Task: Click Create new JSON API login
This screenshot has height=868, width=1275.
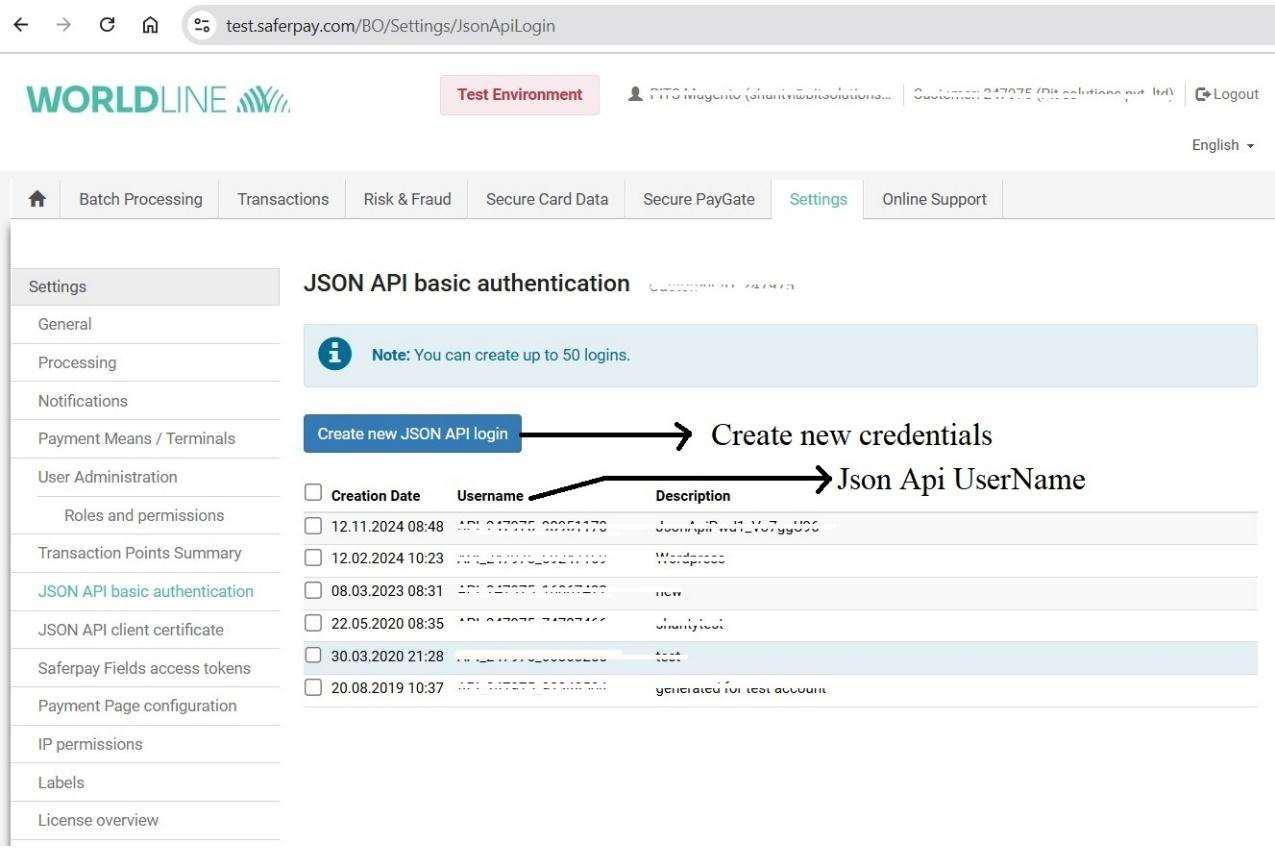Action: pos(412,434)
